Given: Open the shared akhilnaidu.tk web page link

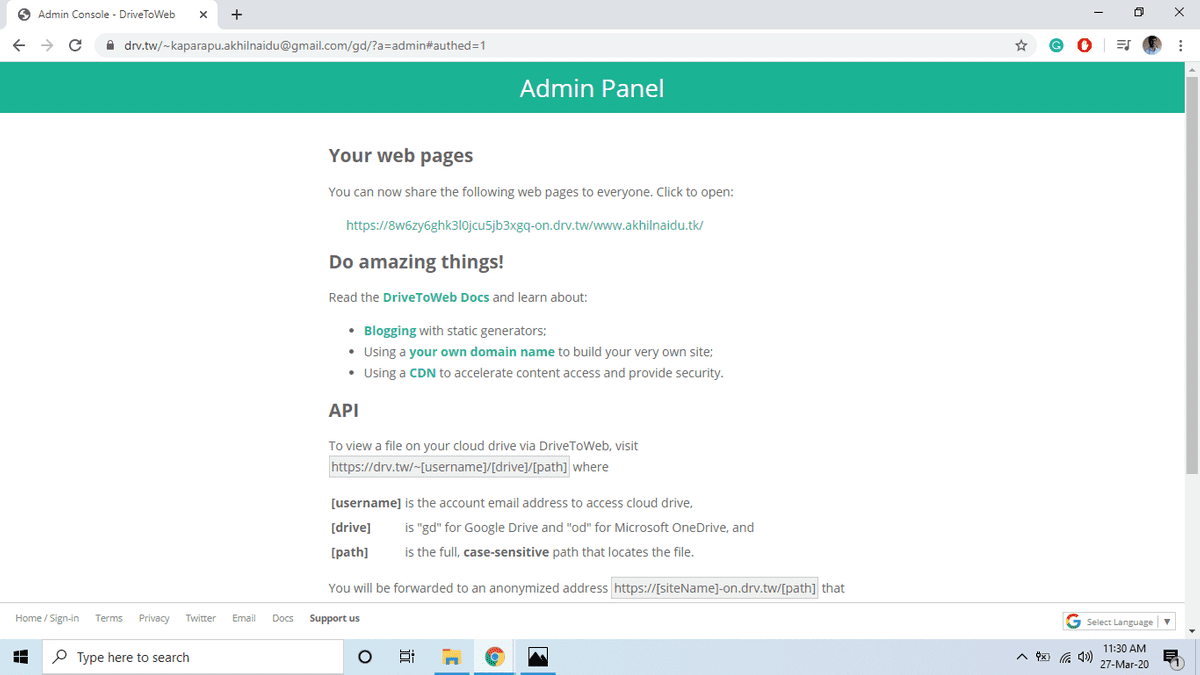Looking at the screenshot, I should click(x=525, y=225).
